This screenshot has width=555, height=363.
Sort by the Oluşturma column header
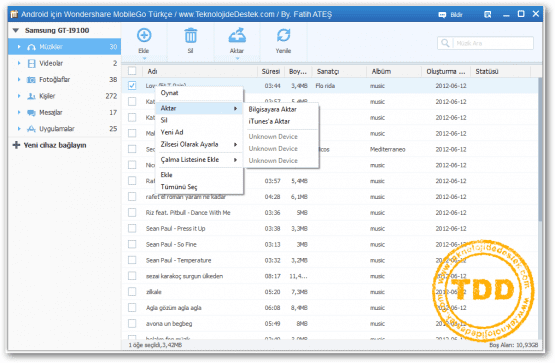(x=446, y=71)
